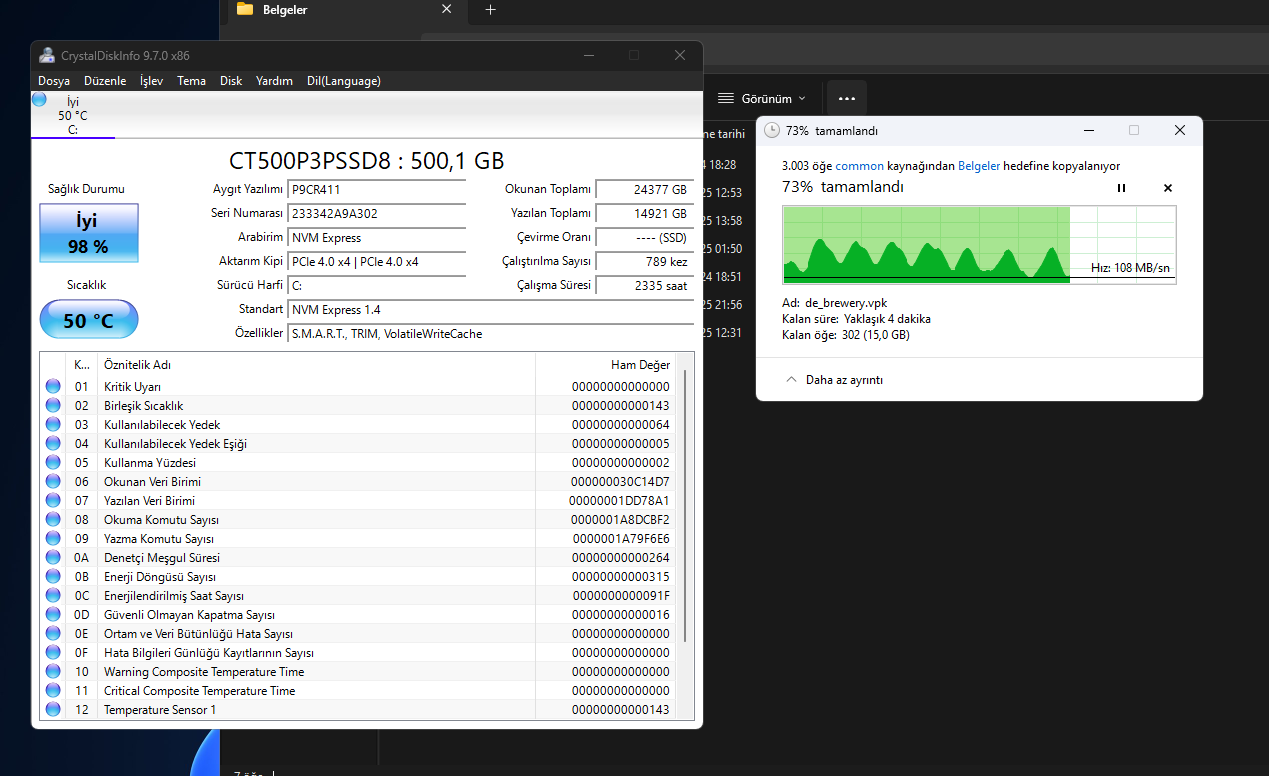Click the clock icon in copy dialog title
The width and height of the screenshot is (1269, 776).
point(772,131)
